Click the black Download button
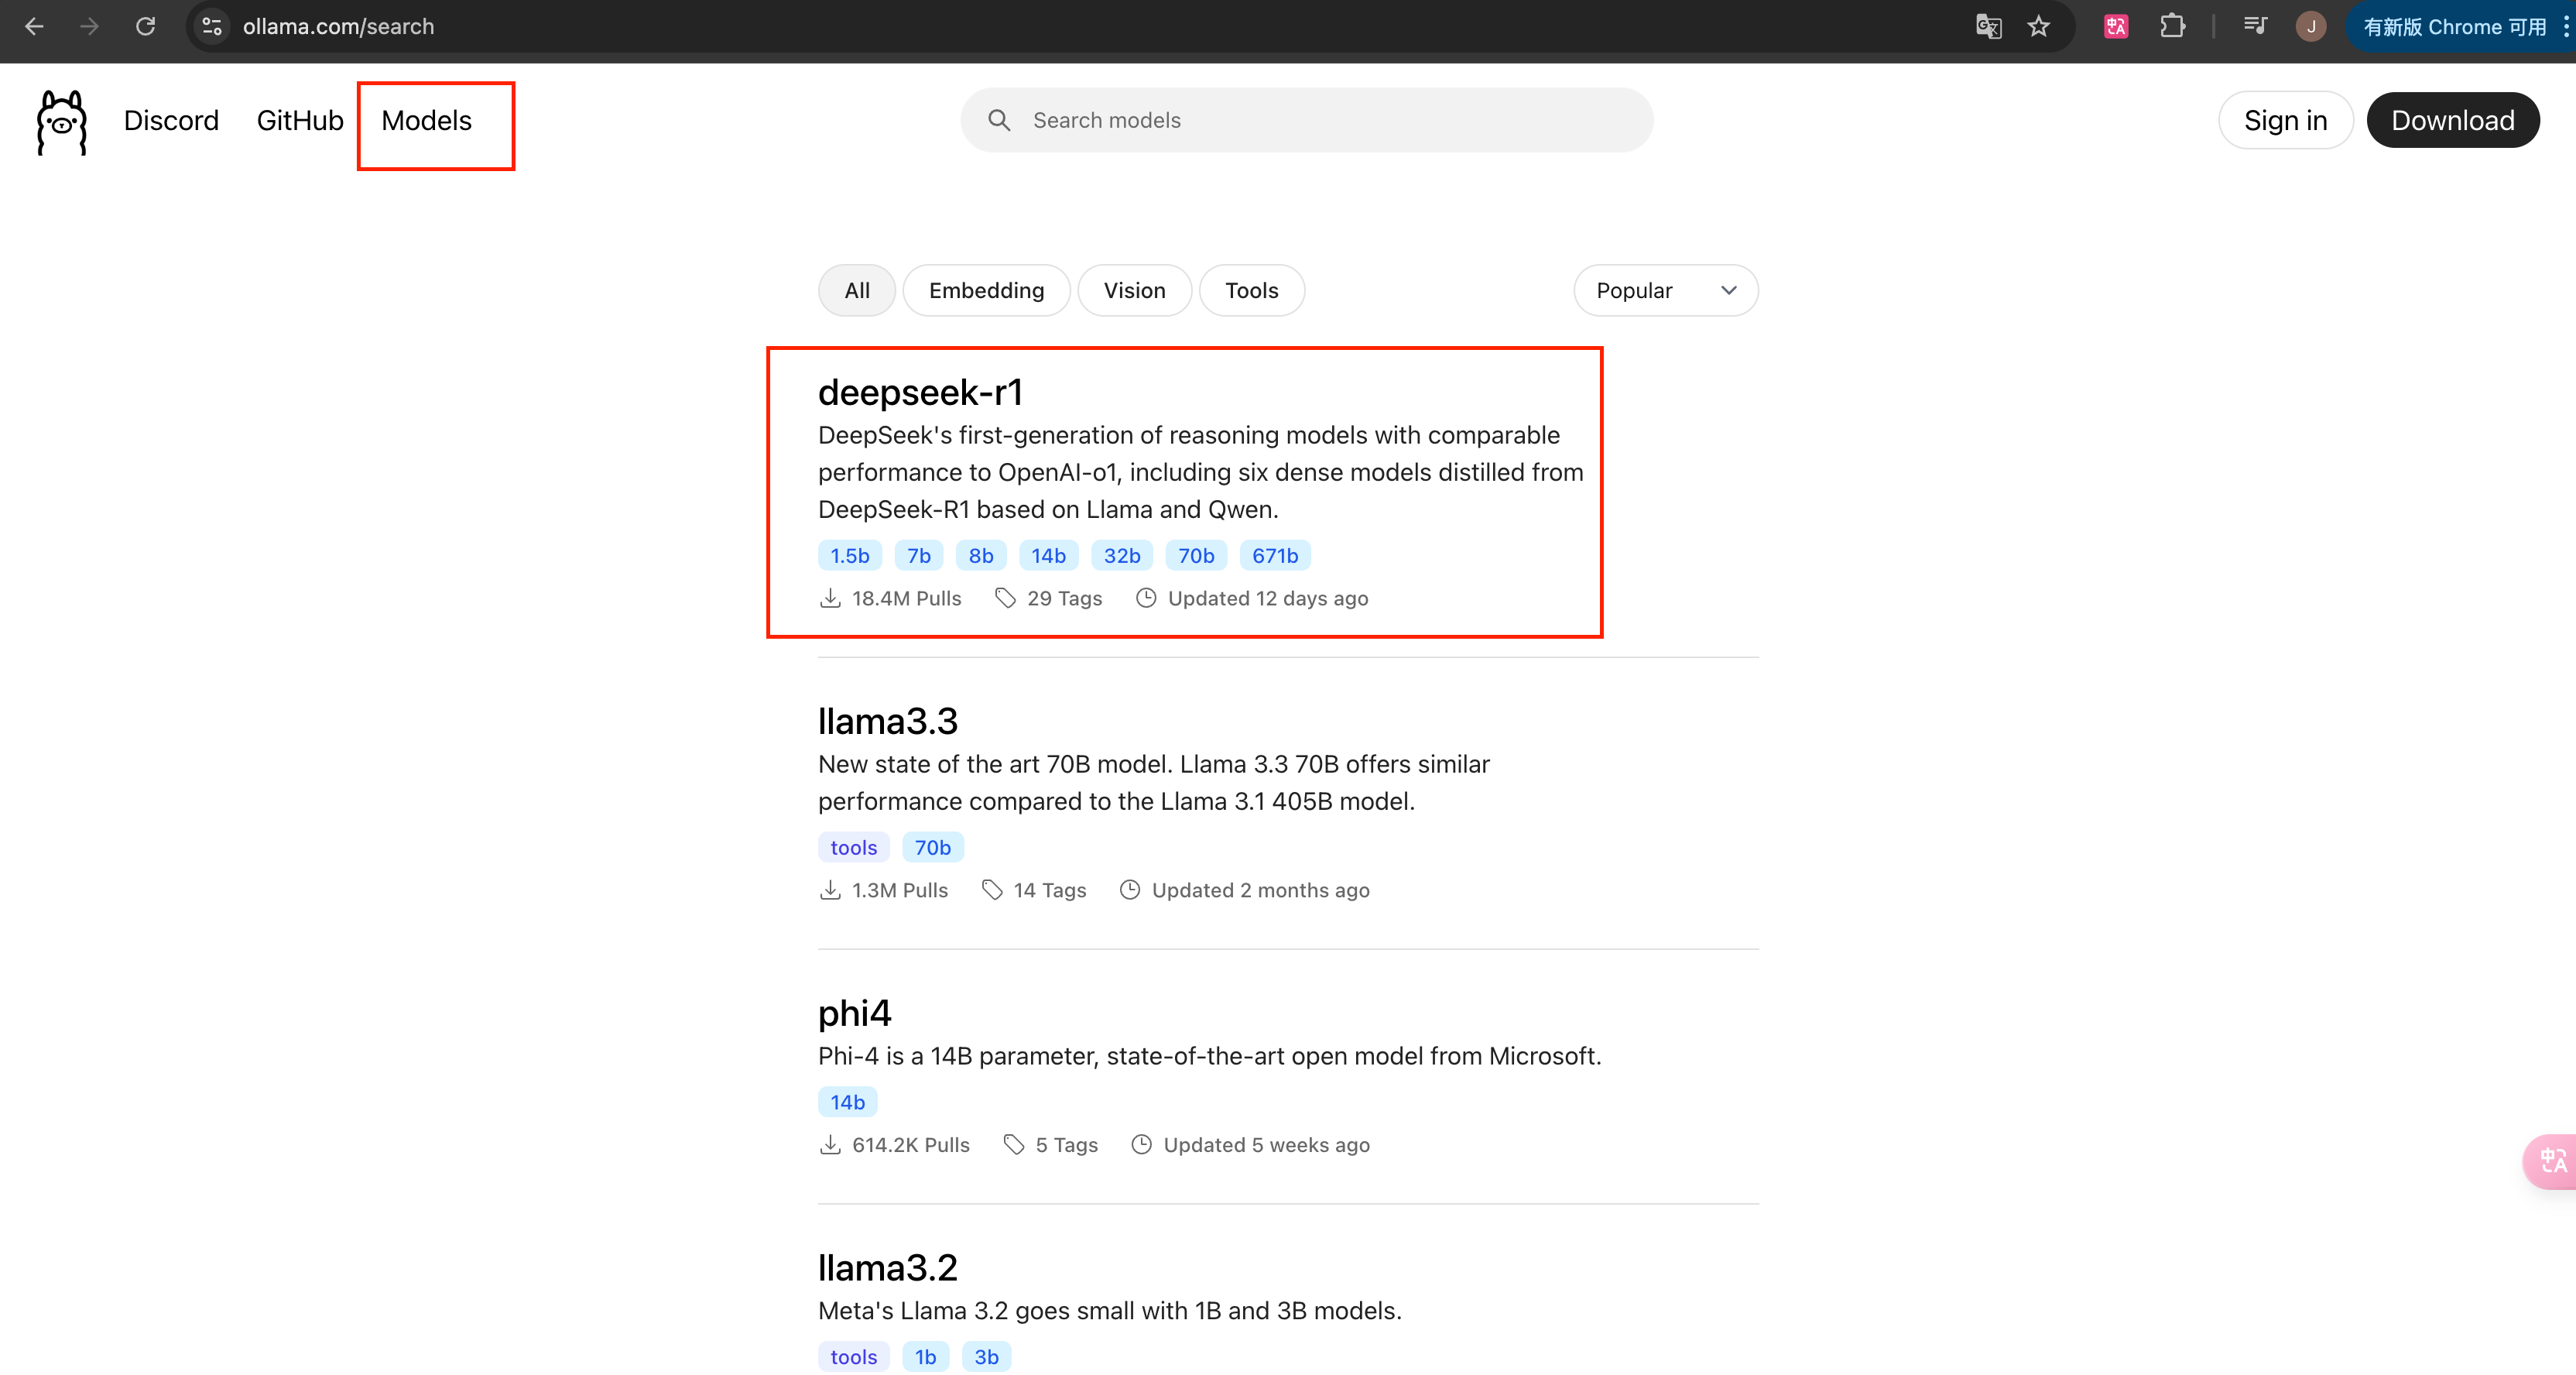The width and height of the screenshot is (2576, 1375). (2452, 121)
